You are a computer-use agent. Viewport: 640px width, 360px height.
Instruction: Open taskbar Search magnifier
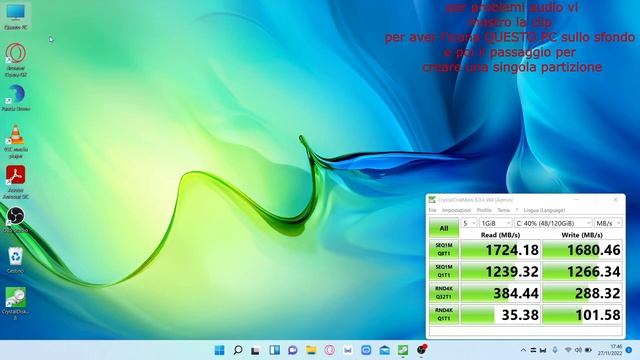(238, 350)
